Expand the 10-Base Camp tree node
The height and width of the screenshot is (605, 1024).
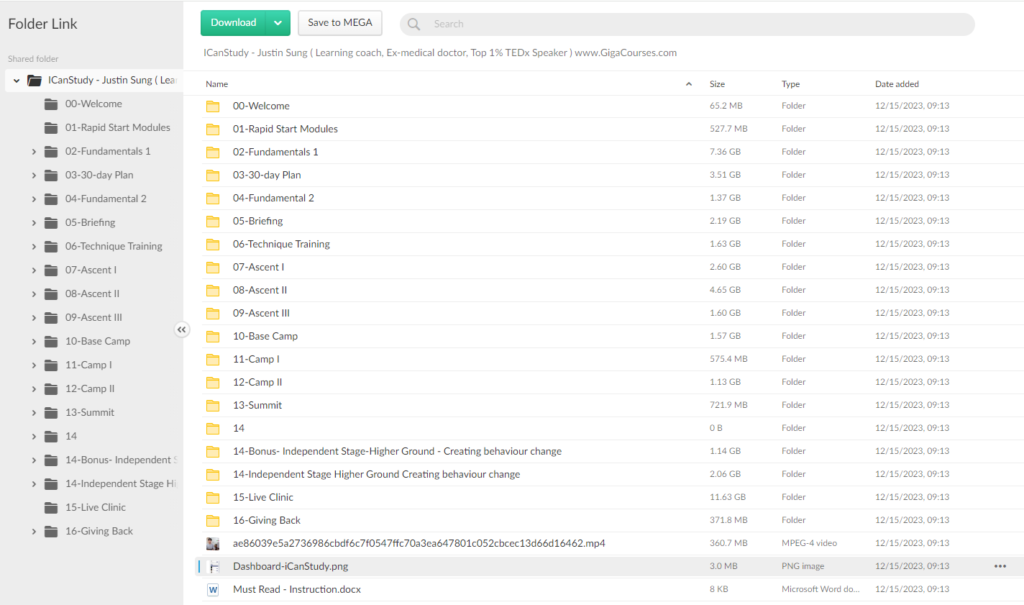pos(33,341)
